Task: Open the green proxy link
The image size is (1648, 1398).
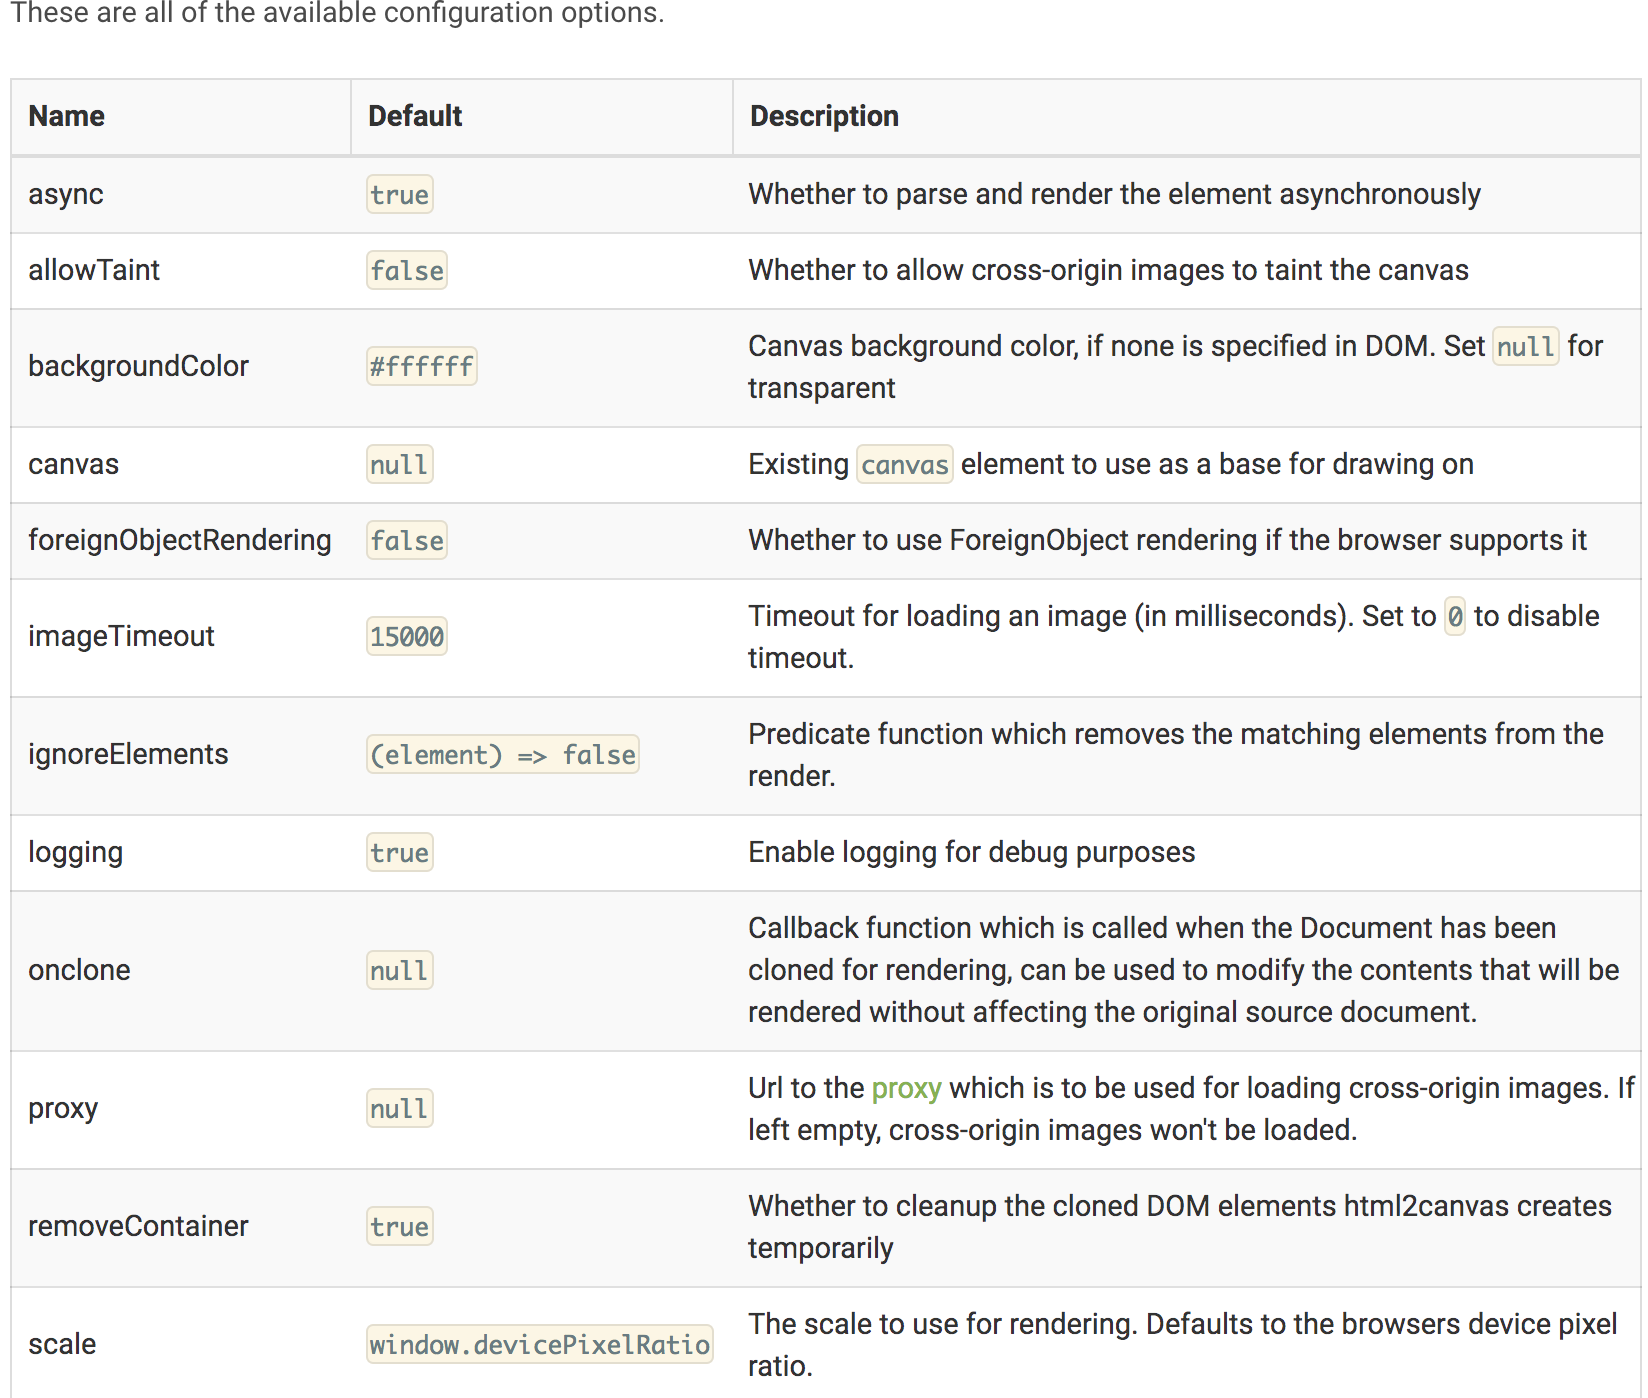Action: [906, 1088]
